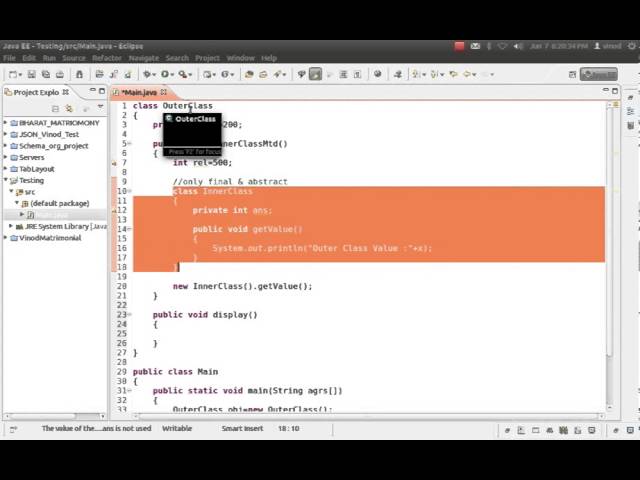Expand the Servers project node
640x480 pixels.
[6, 157]
